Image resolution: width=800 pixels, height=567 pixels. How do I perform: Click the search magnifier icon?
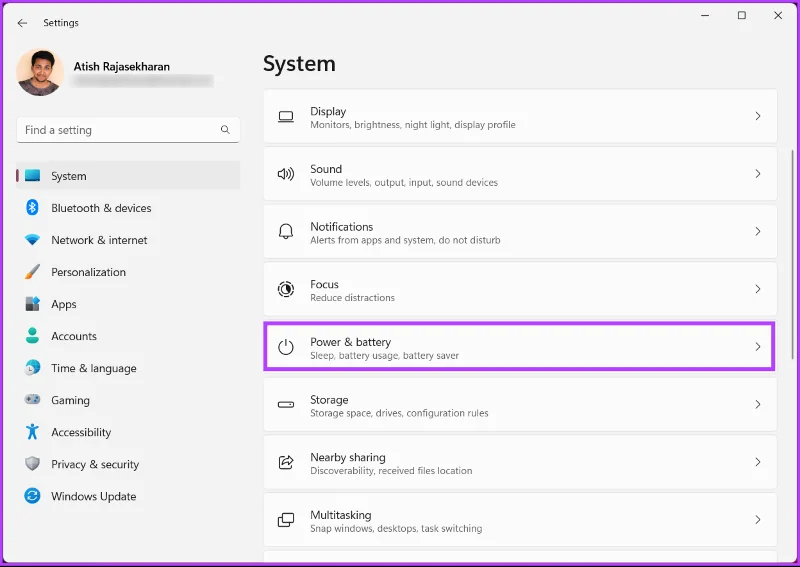[225, 130]
